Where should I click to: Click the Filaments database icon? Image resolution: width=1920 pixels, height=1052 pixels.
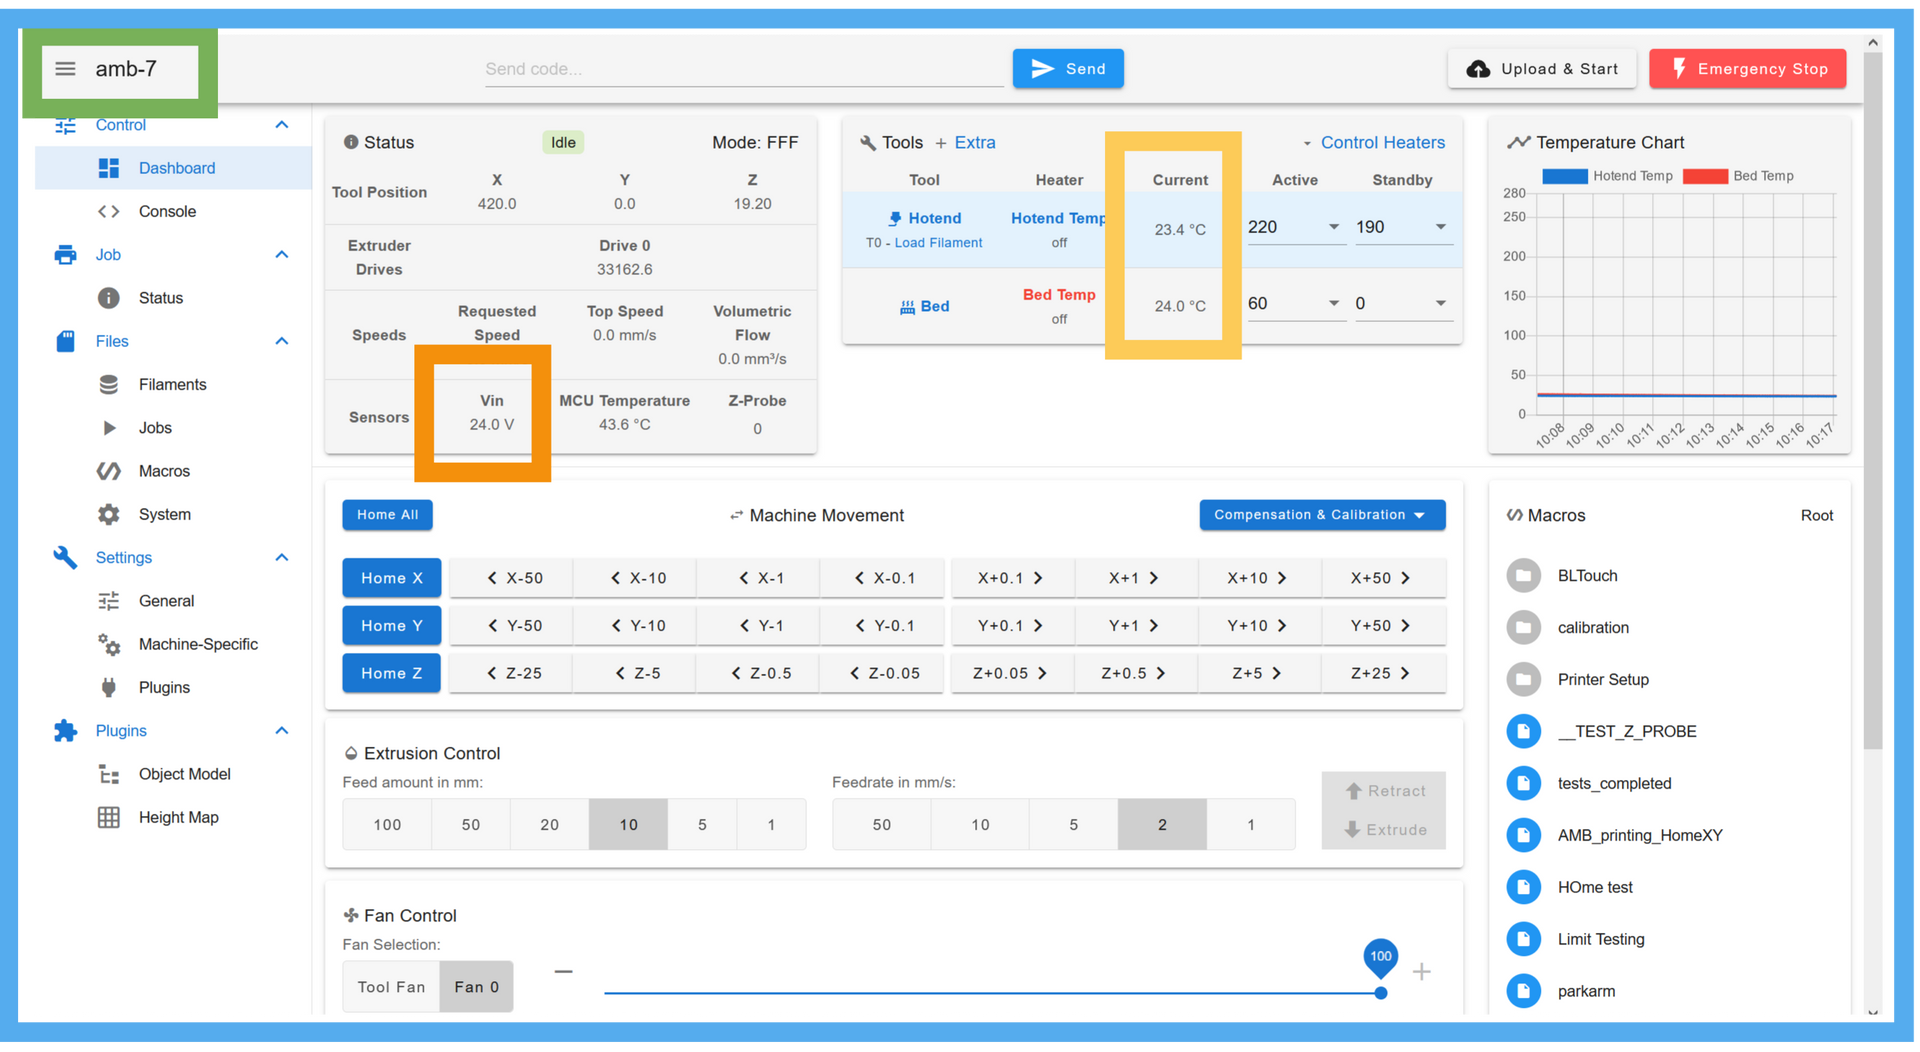pos(109,385)
